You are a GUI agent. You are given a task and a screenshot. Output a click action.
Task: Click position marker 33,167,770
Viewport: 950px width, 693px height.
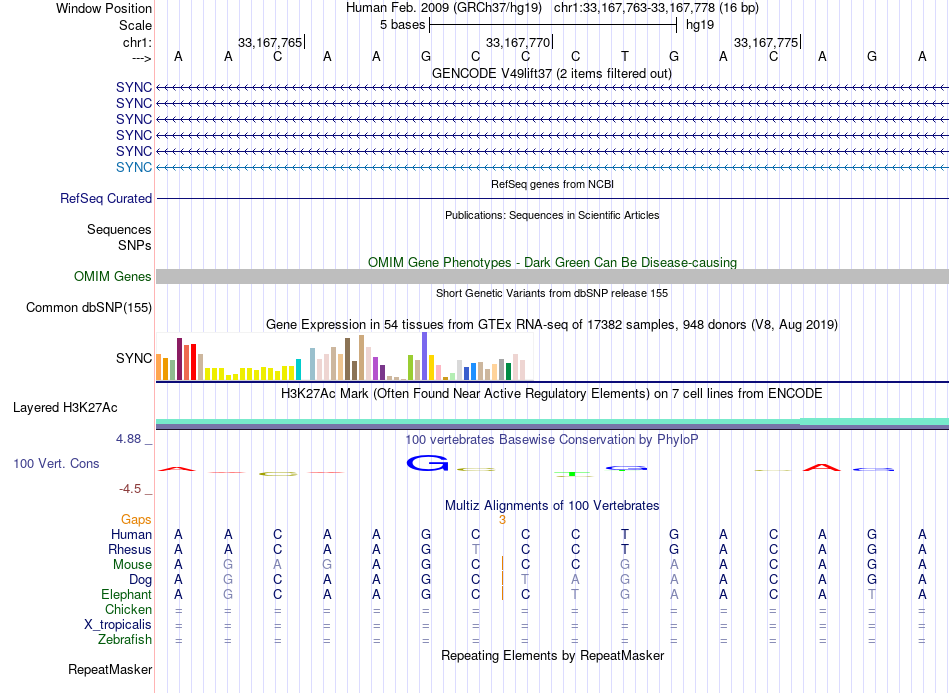[518, 42]
